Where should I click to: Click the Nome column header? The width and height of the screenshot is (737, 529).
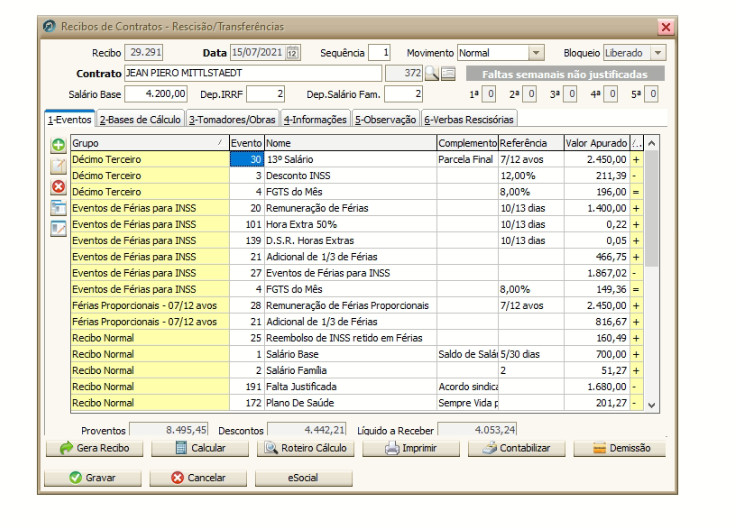(x=351, y=143)
